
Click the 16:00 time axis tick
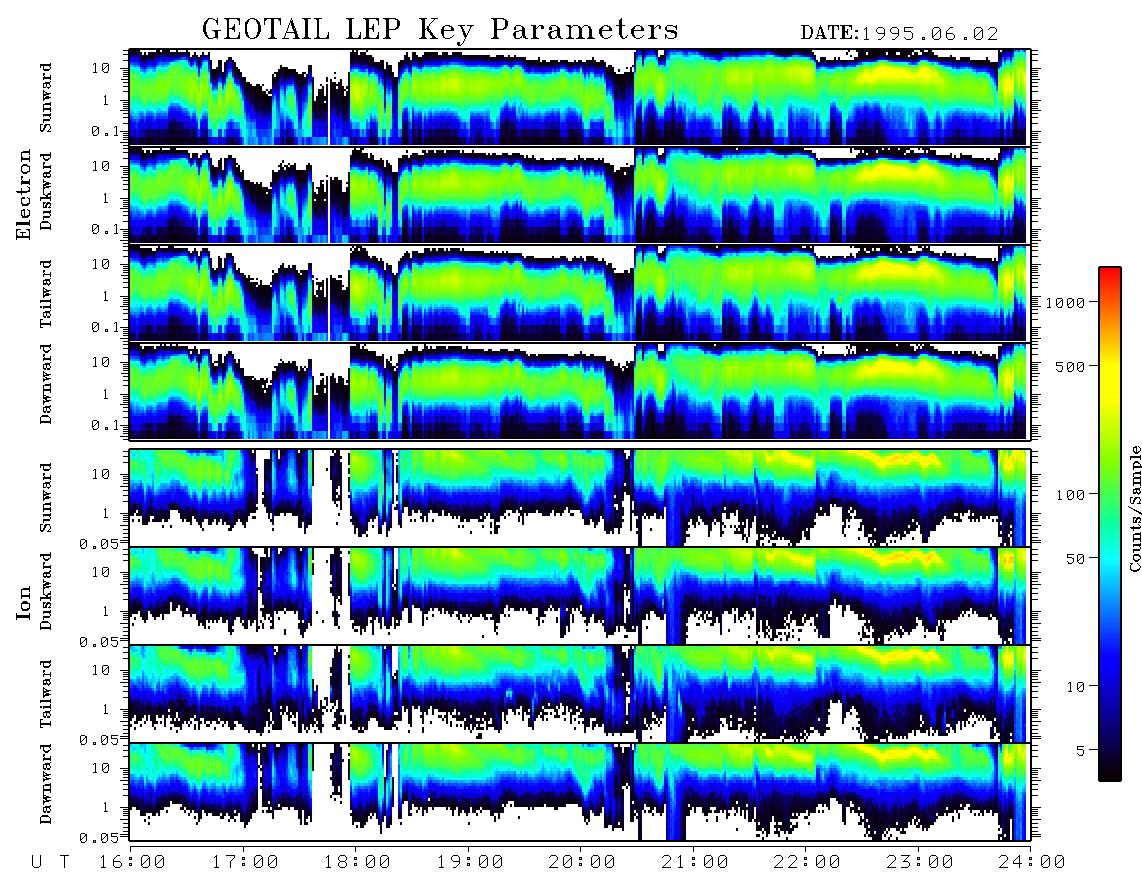[x=130, y=863]
